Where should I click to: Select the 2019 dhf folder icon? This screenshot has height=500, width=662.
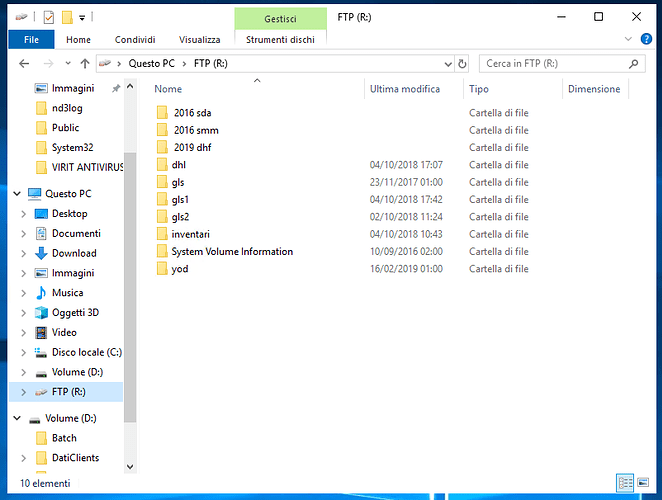(162, 147)
